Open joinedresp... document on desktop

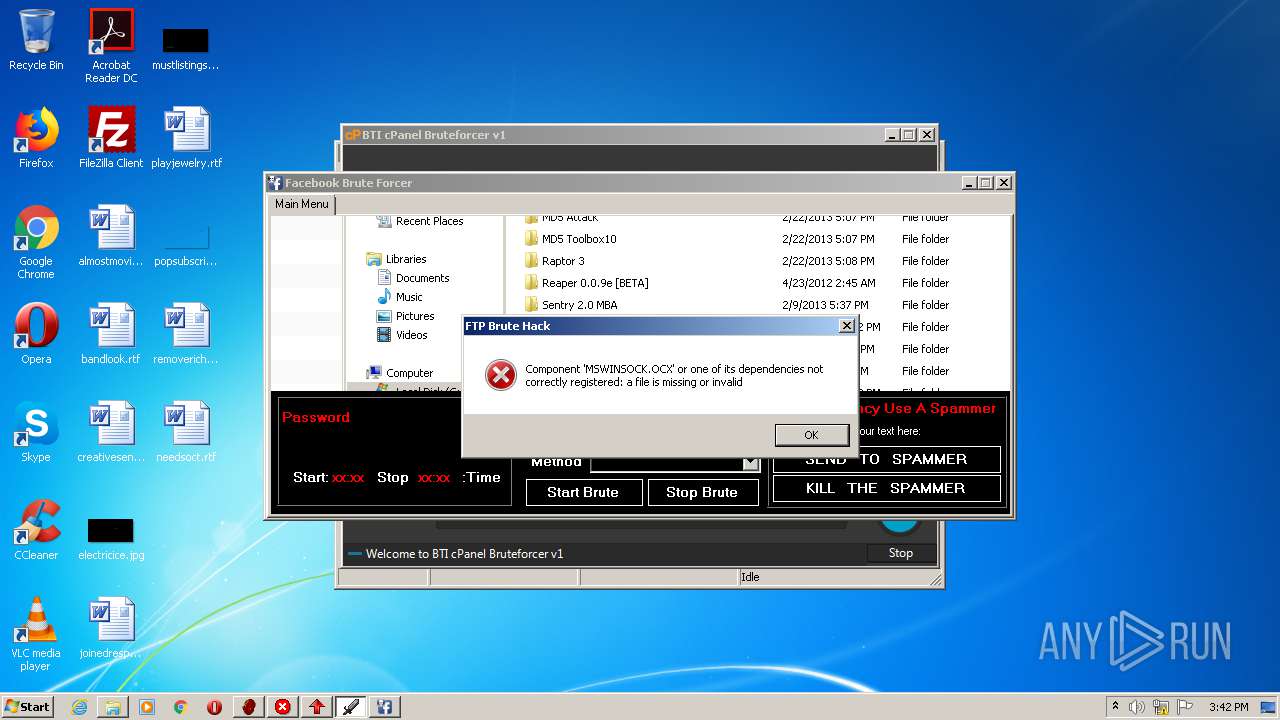click(111, 628)
